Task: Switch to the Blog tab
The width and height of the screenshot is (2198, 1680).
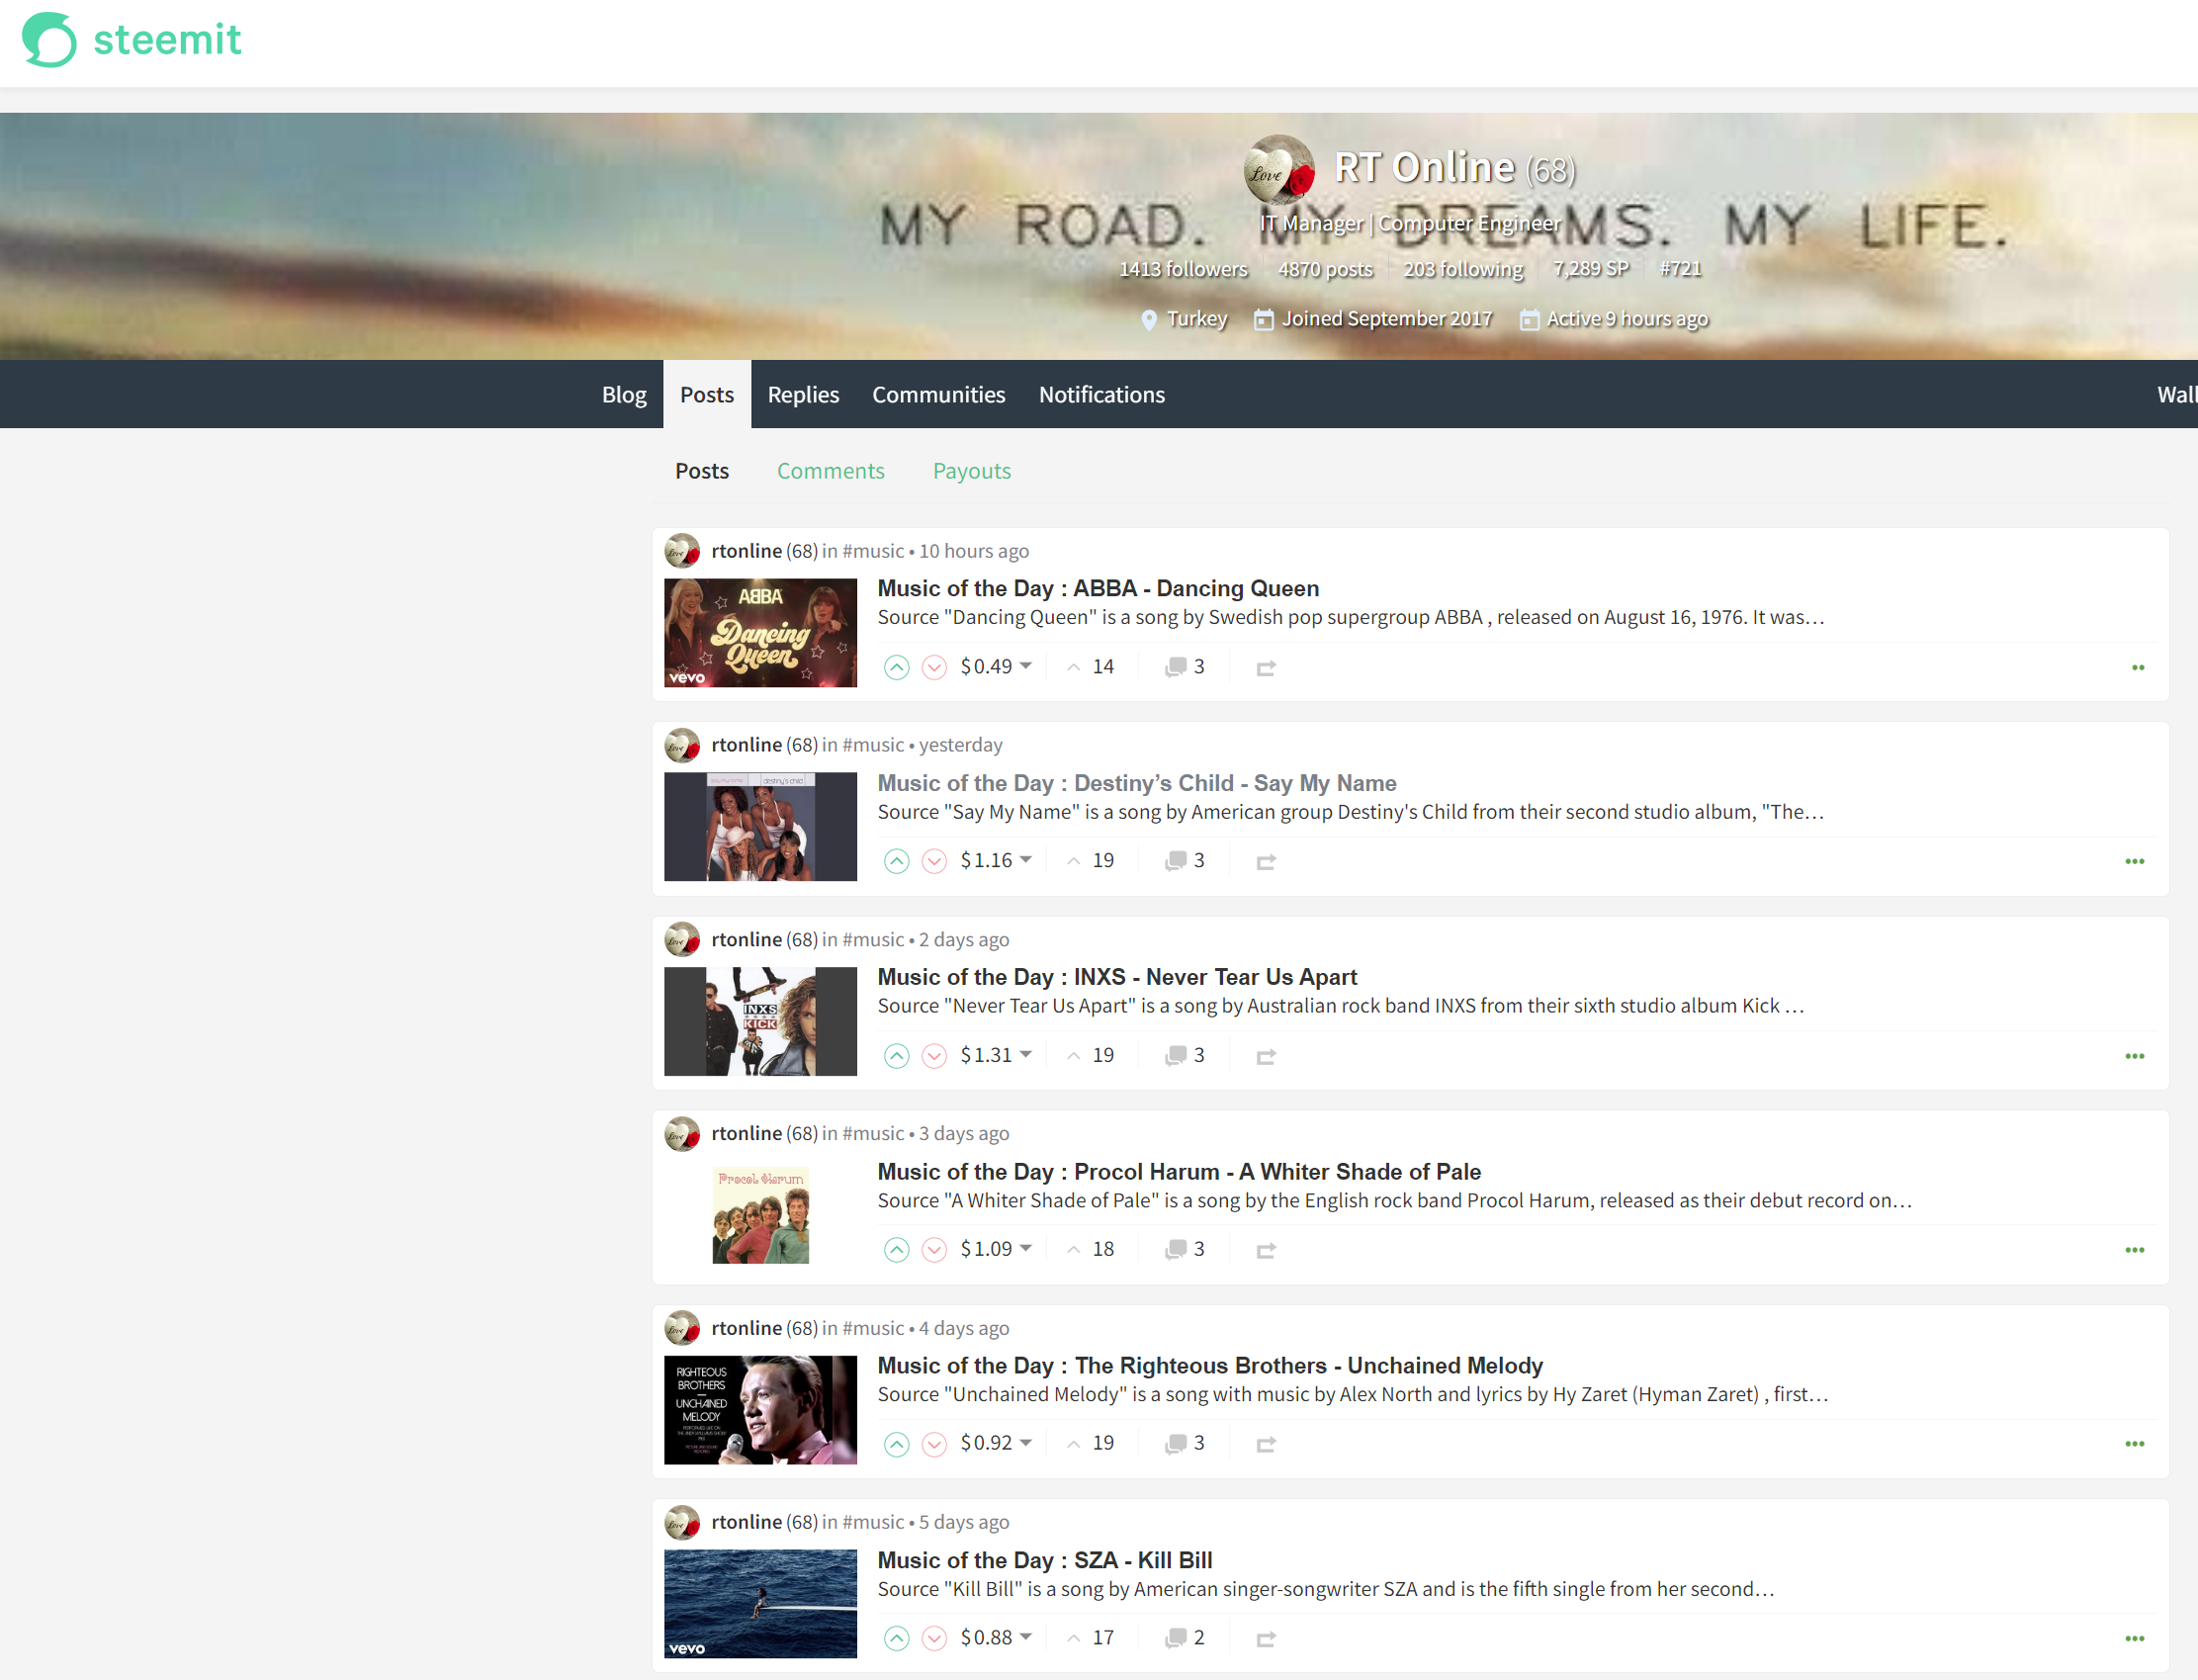Action: [624, 395]
